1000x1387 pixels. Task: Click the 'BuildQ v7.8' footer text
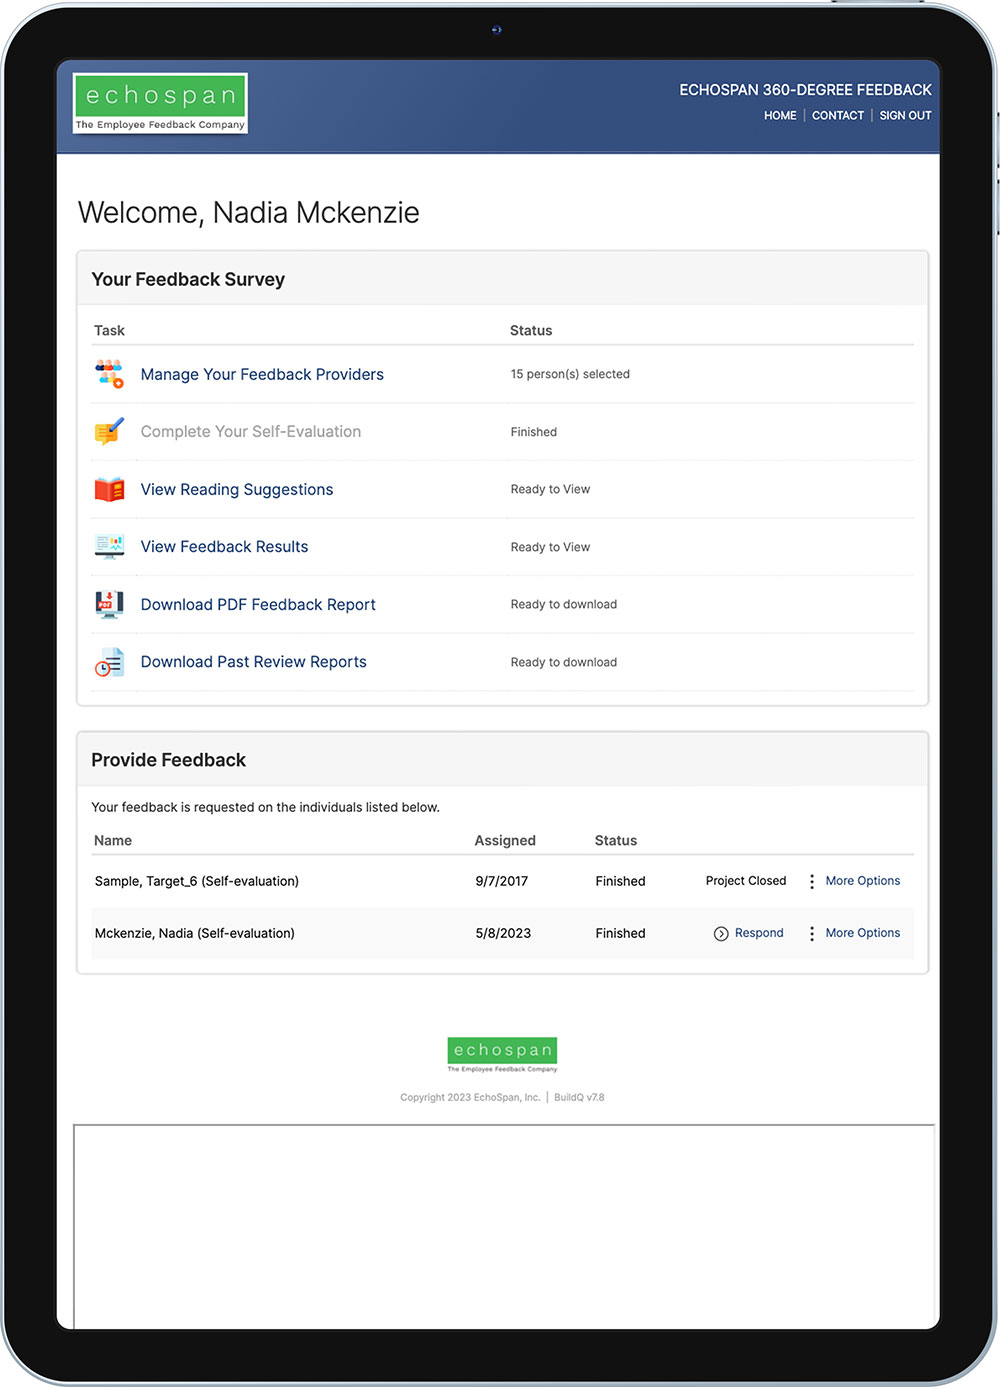579,1097
